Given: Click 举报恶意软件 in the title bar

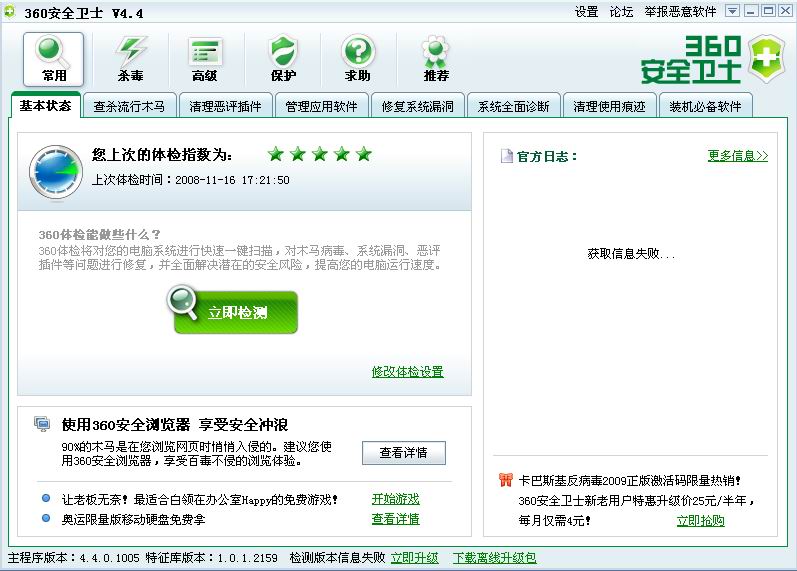Looking at the screenshot, I should tap(680, 12).
